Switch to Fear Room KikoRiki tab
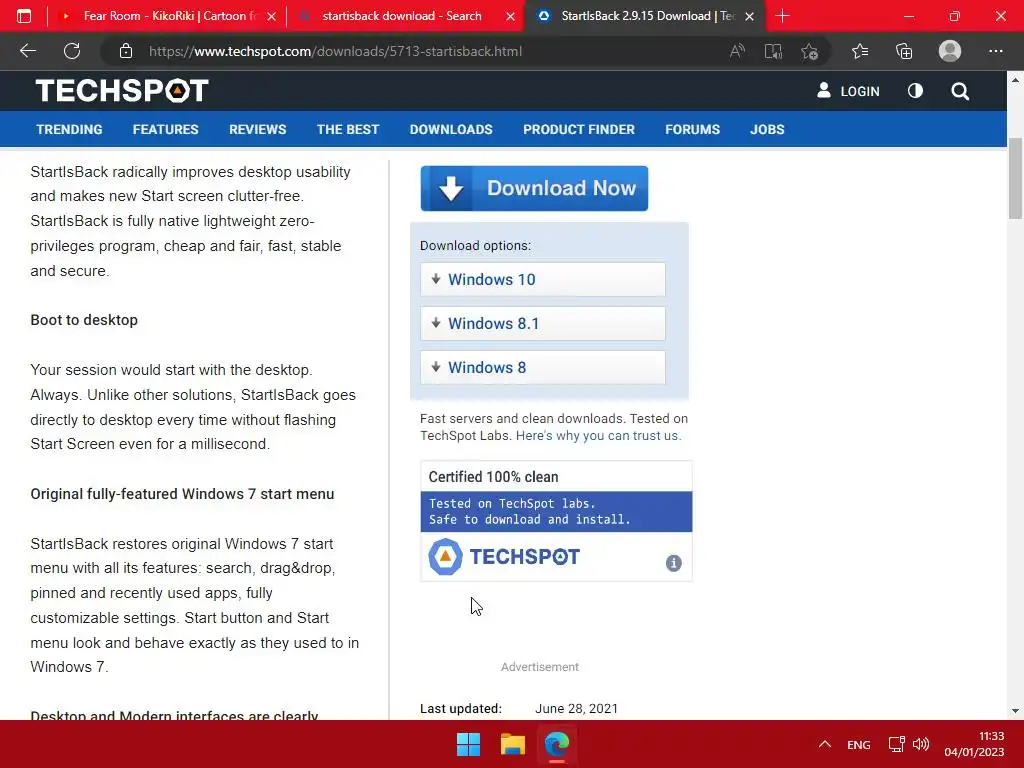 [x=167, y=16]
